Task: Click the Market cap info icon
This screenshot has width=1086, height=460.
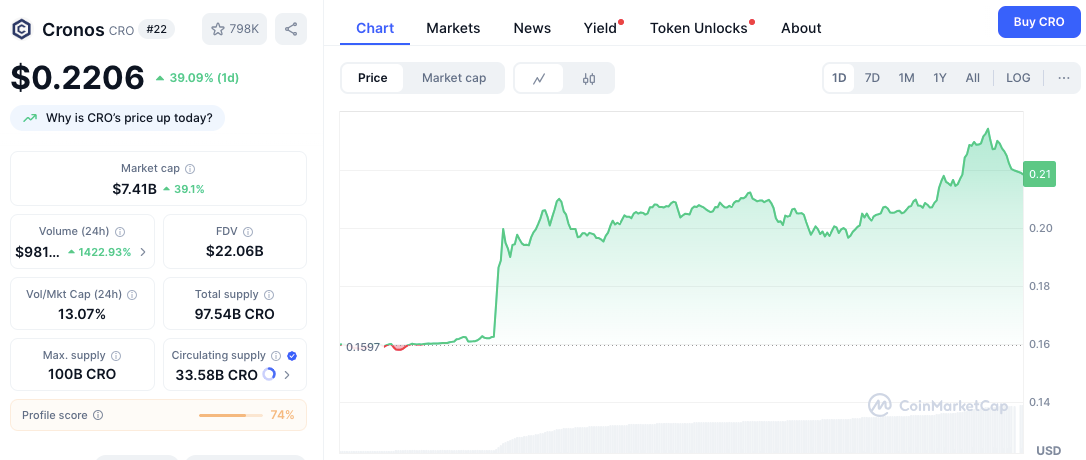Action: [x=190, y=169]
